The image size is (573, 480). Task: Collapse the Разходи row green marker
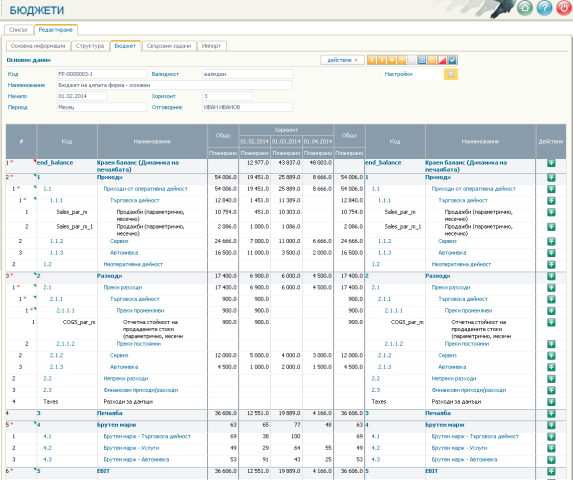click(x=35, y=274)
